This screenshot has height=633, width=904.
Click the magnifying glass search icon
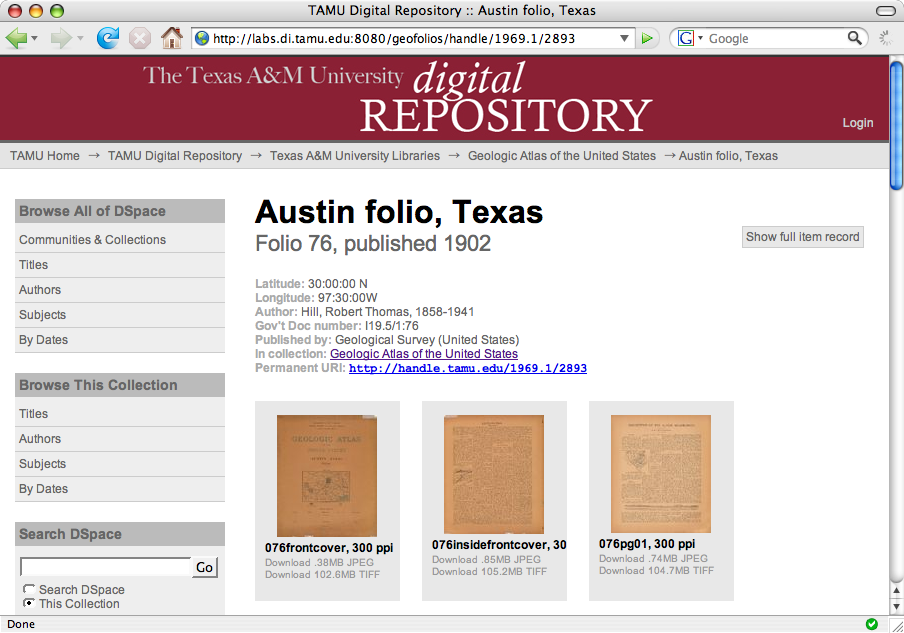(x=855, y=39)
